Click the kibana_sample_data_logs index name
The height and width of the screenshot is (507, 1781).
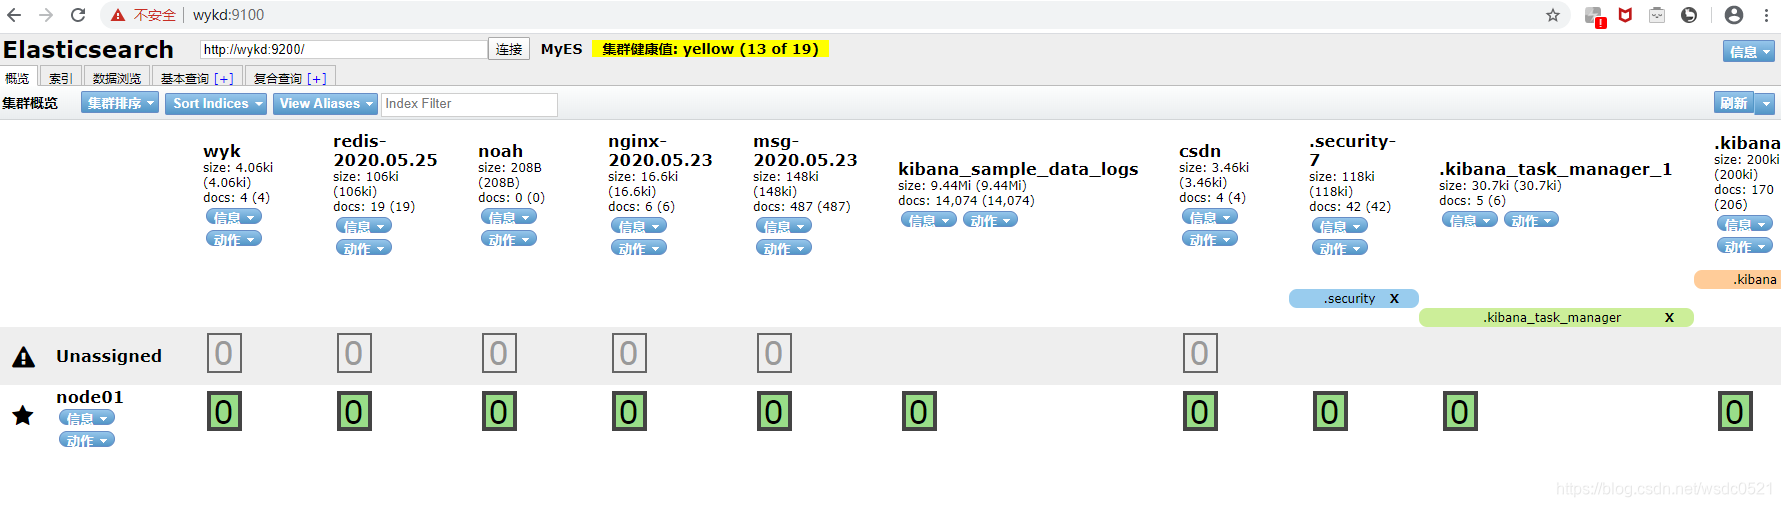[x=1018, y=169]
